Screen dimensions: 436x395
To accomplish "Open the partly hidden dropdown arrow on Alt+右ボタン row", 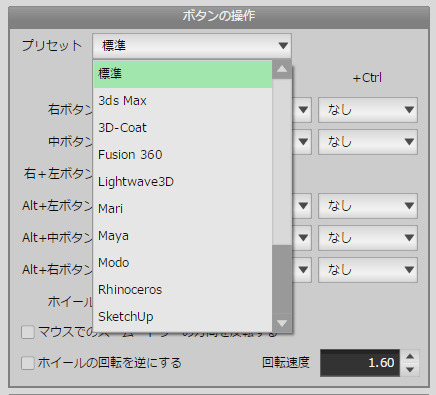I will [x=303, y=270].
